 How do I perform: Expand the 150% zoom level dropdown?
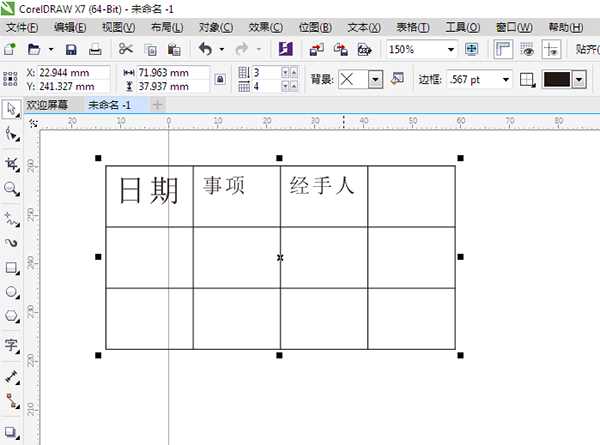click(451, 49)
